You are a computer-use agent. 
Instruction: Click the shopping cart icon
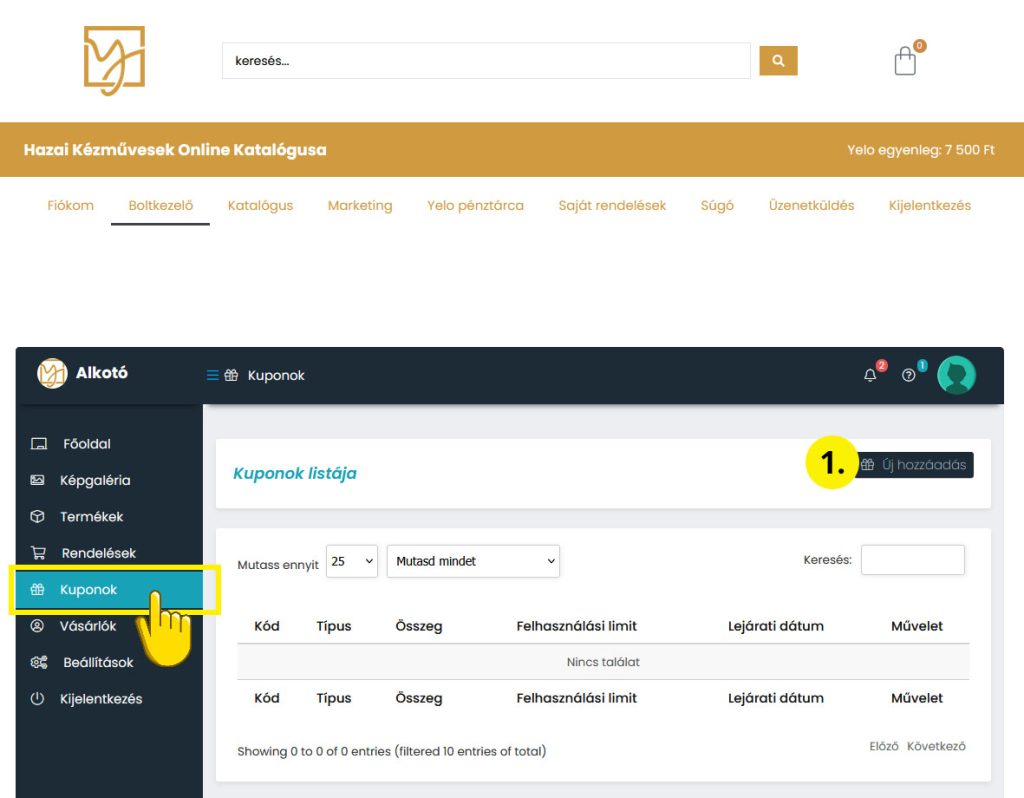pyautogui.click(x=905, y=61)
